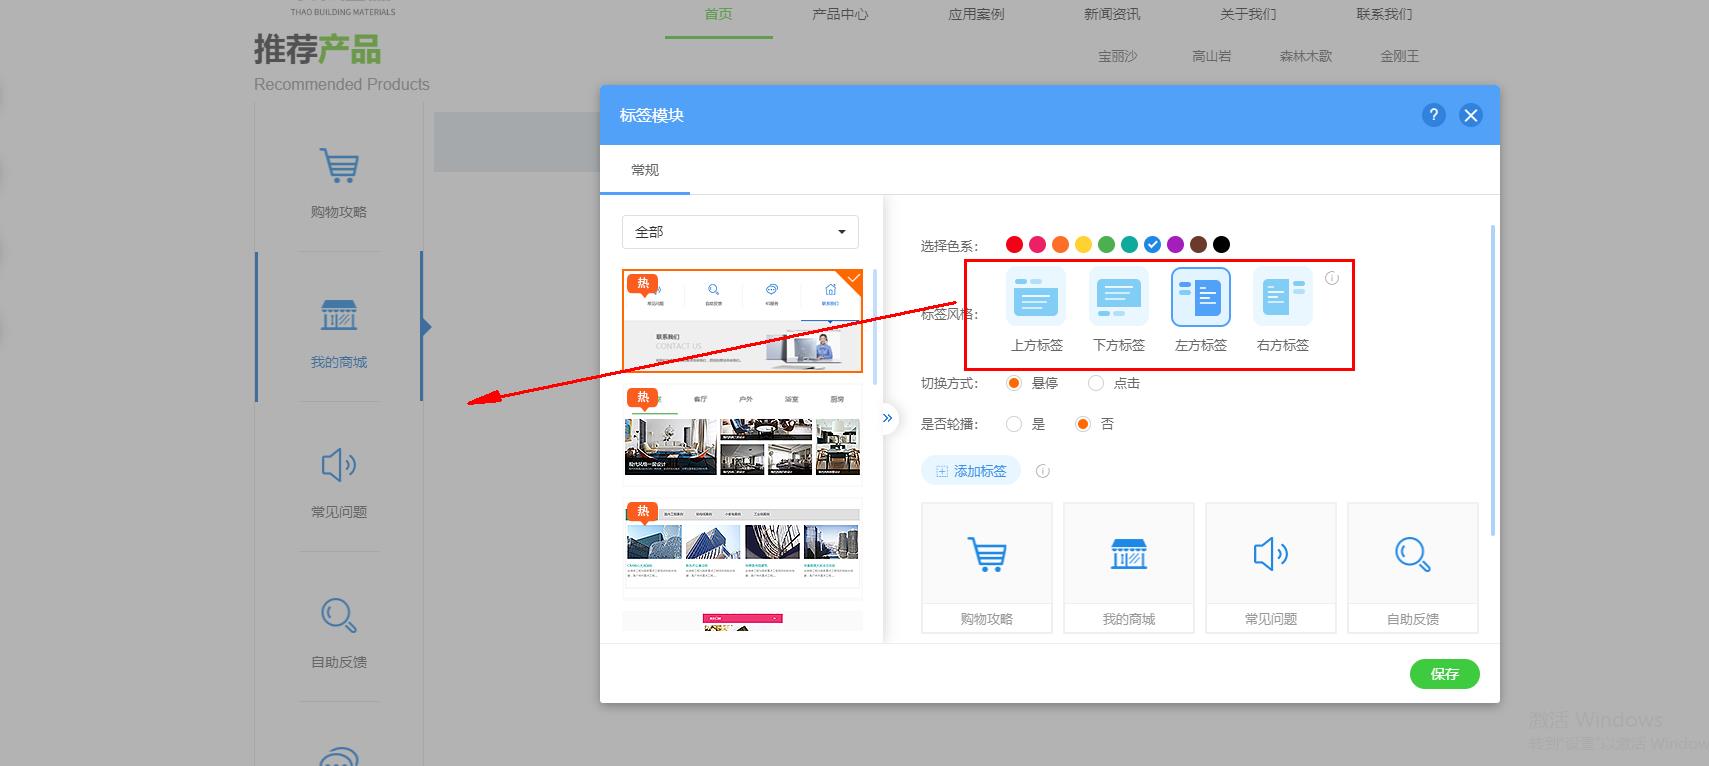
Task: Select the 上方标签 style icon
Action: click(x=1036, y=297)
